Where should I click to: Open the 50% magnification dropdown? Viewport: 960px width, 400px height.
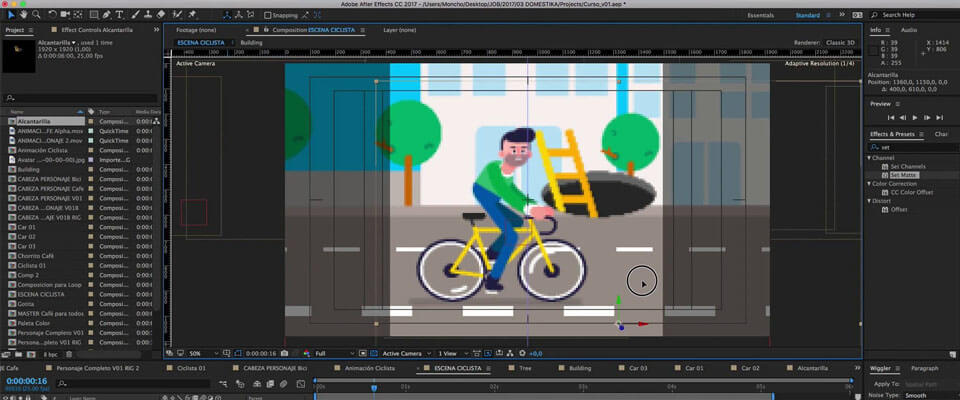click(x=199, y=353)
